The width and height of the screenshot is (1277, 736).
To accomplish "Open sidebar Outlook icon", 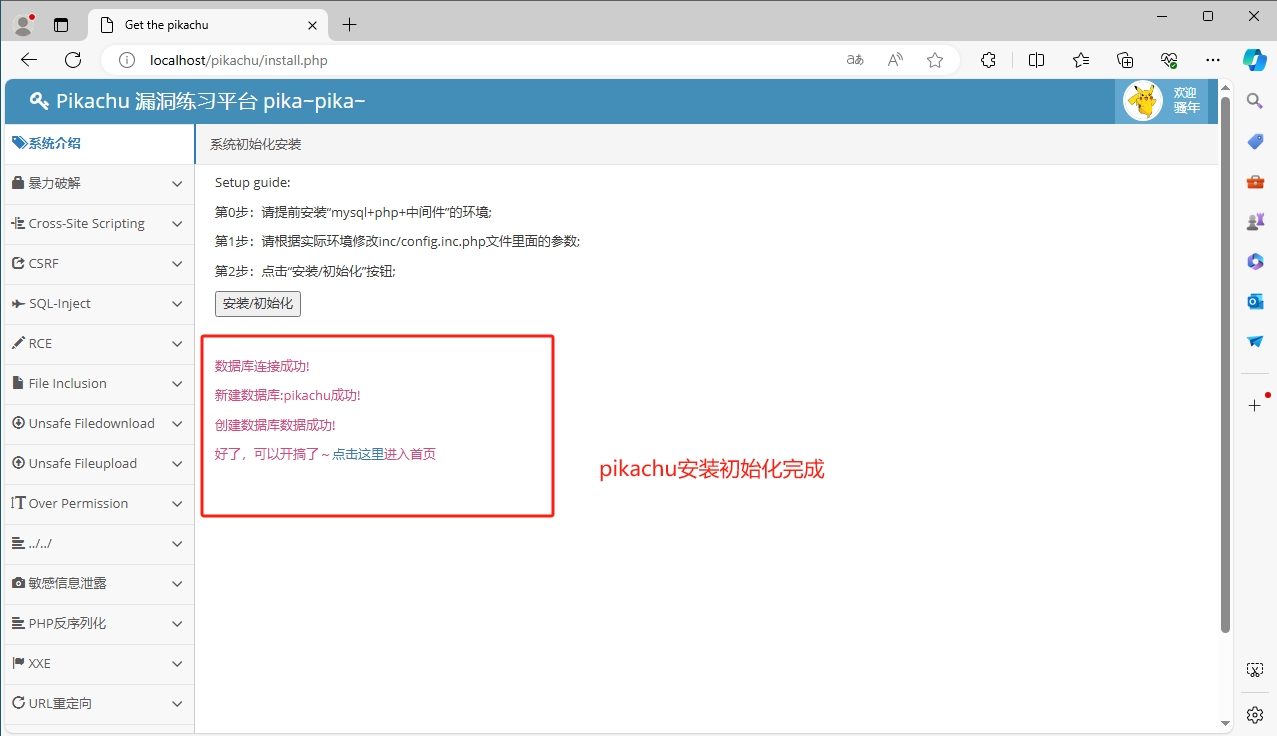I will click(1255, 301).
